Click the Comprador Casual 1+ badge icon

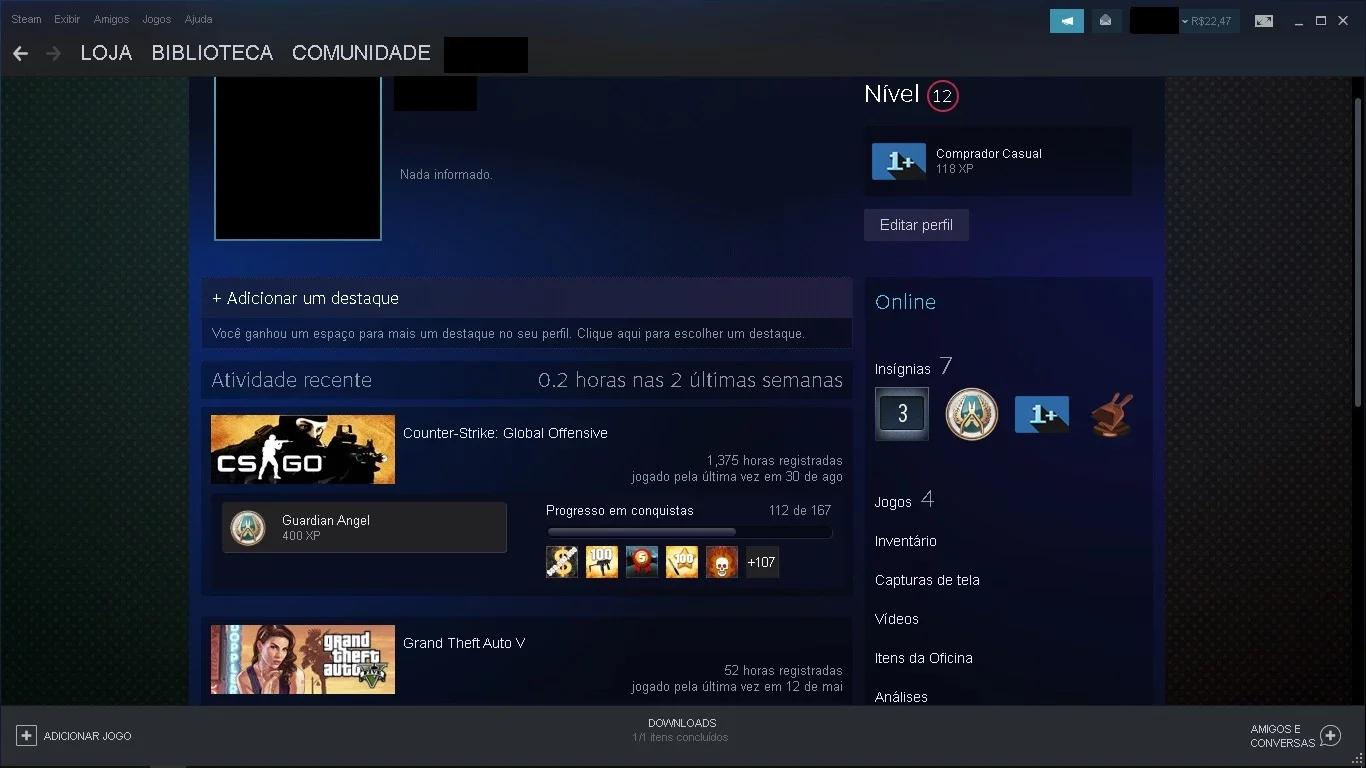pos(899,161)
